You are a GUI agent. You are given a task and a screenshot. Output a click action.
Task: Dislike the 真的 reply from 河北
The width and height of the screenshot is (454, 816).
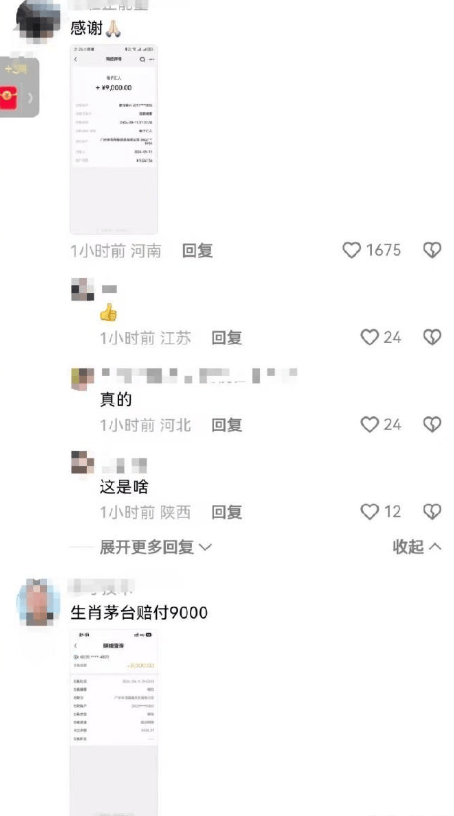pyautogui.click(x=432, y=425)
